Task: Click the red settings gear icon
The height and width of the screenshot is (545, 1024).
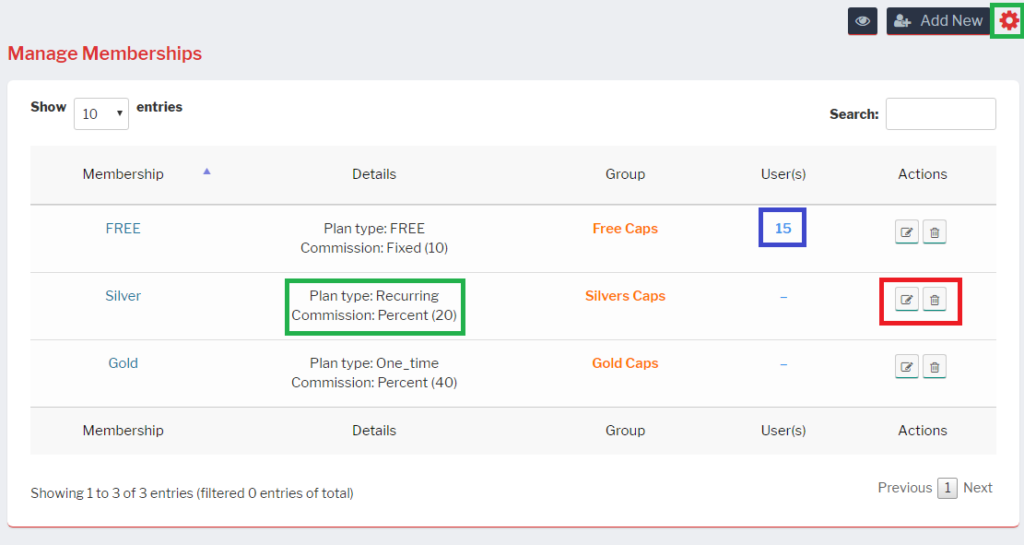Action: (1008, 20)
